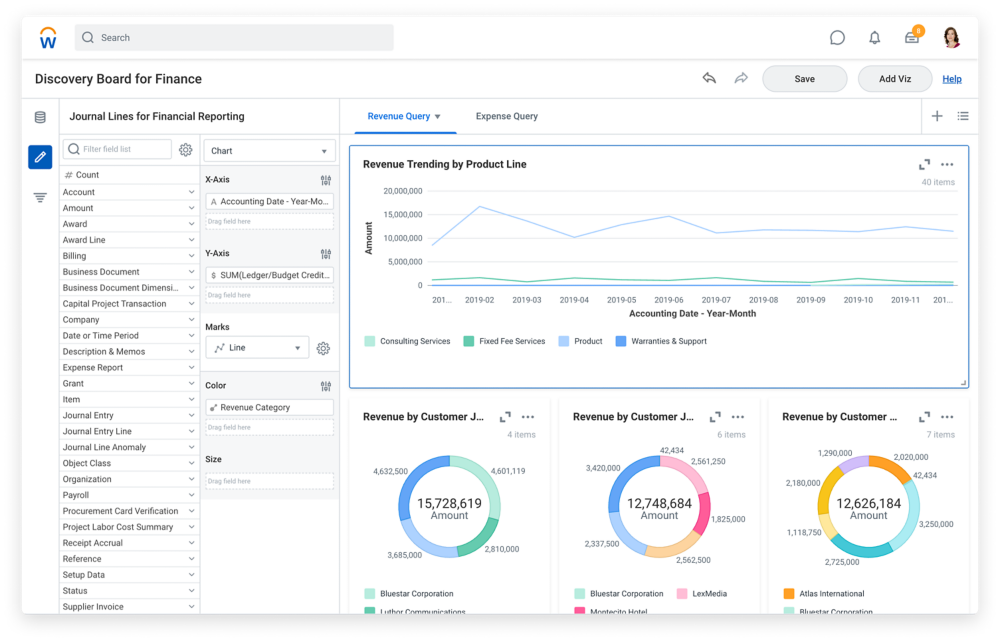Click the Add Viz button

tap(894, 79)
